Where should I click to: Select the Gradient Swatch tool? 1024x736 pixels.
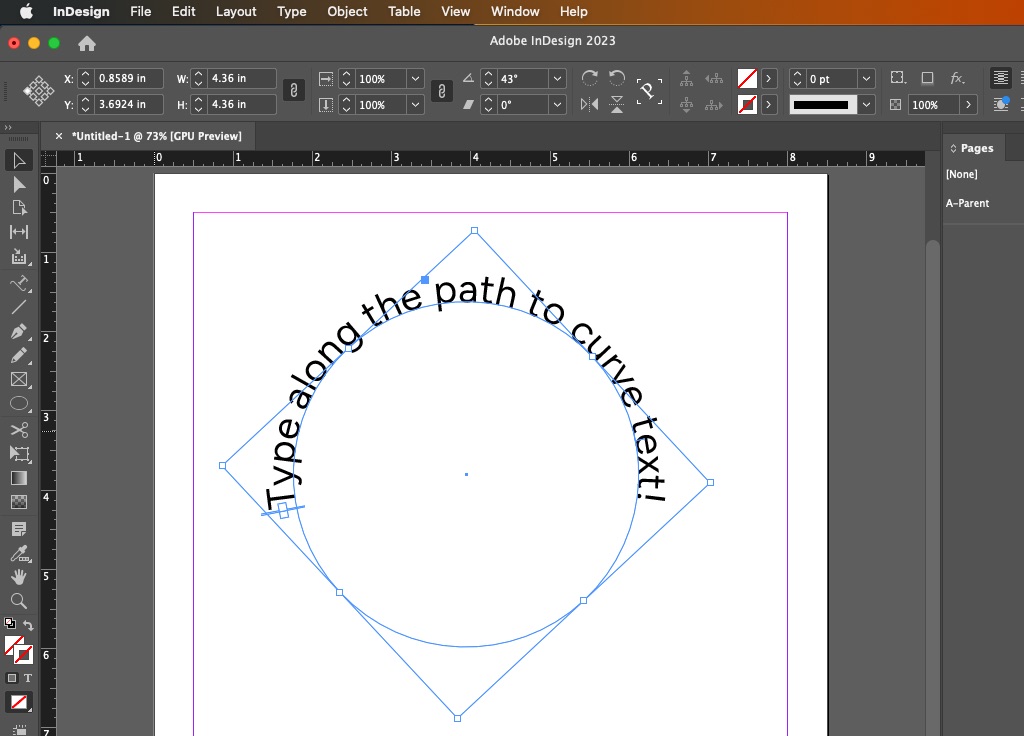click(x=19, y=478)
